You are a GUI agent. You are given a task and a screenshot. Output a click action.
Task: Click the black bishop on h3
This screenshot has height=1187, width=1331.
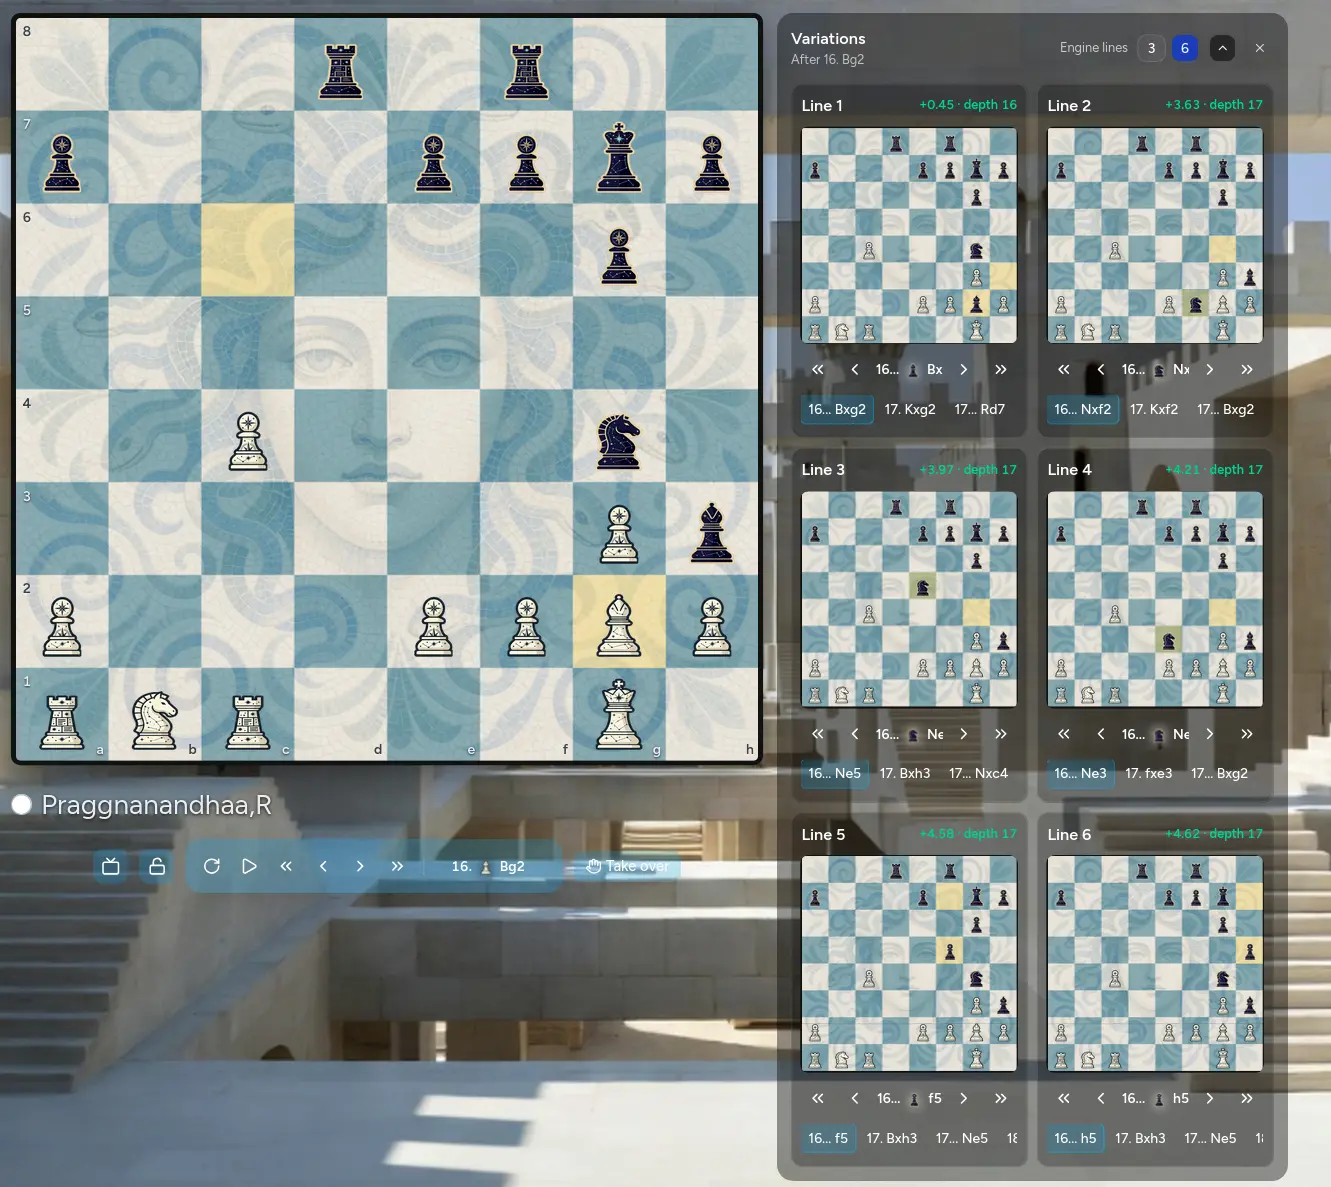[712, 532]
